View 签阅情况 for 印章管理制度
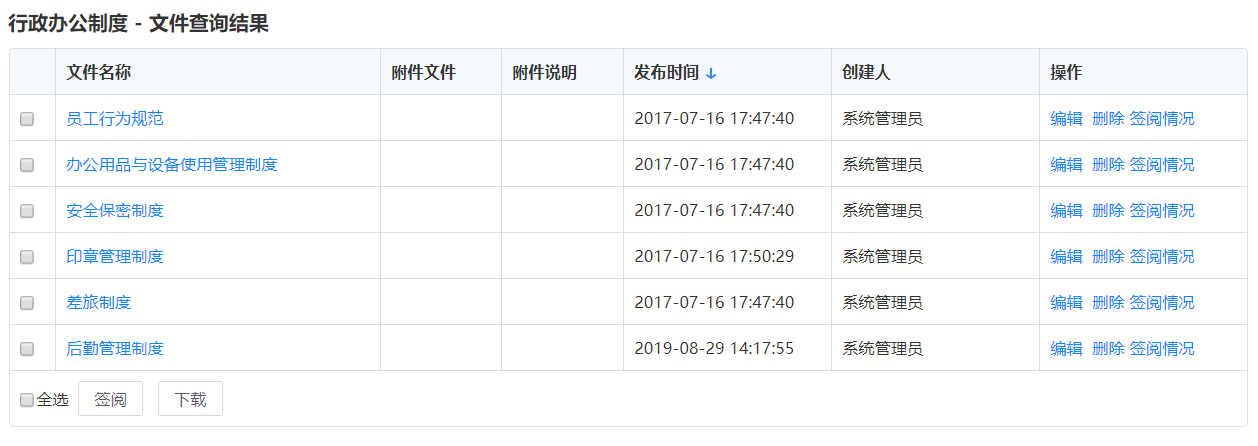Image resolution: width=1258 pixels, height=446 pixels. 1162,257
